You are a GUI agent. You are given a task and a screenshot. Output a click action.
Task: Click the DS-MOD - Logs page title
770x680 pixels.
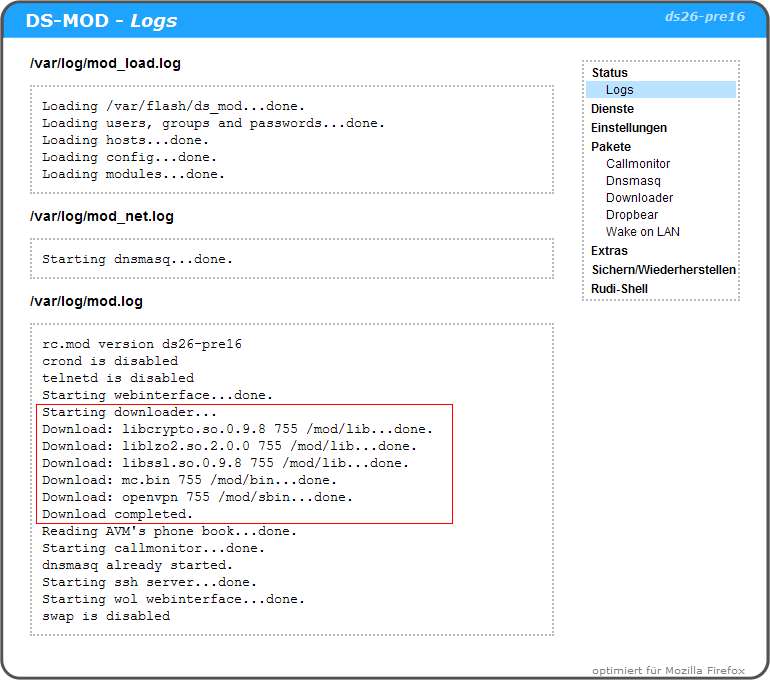tap(101, 20)
